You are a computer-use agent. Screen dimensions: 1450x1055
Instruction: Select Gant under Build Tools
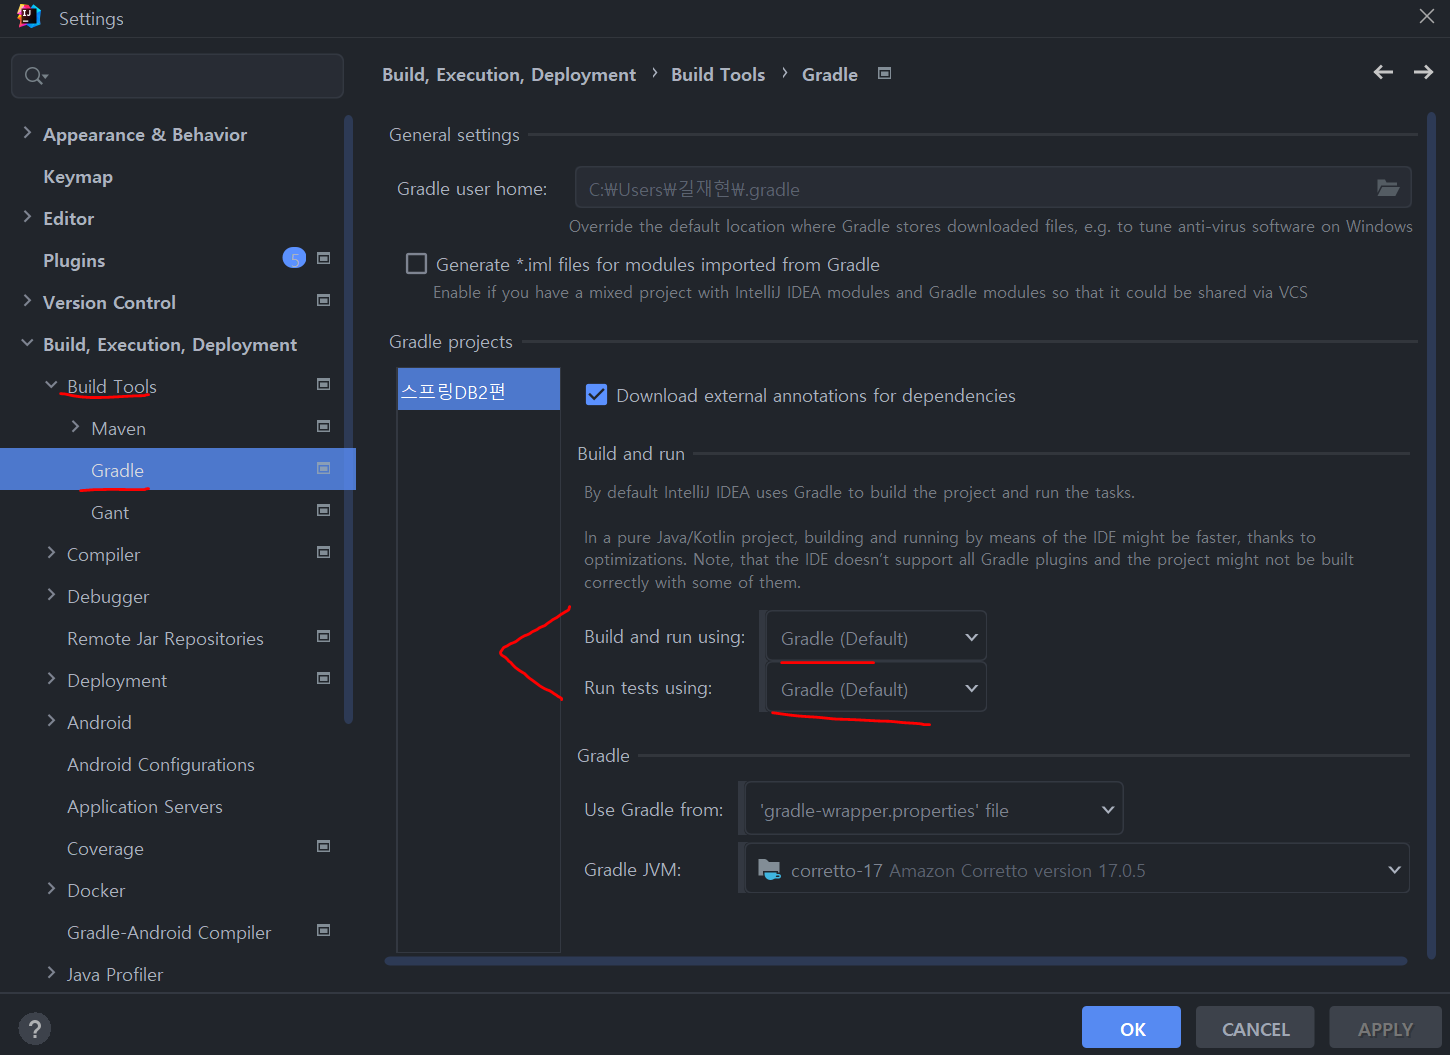[x=110, y=512]
